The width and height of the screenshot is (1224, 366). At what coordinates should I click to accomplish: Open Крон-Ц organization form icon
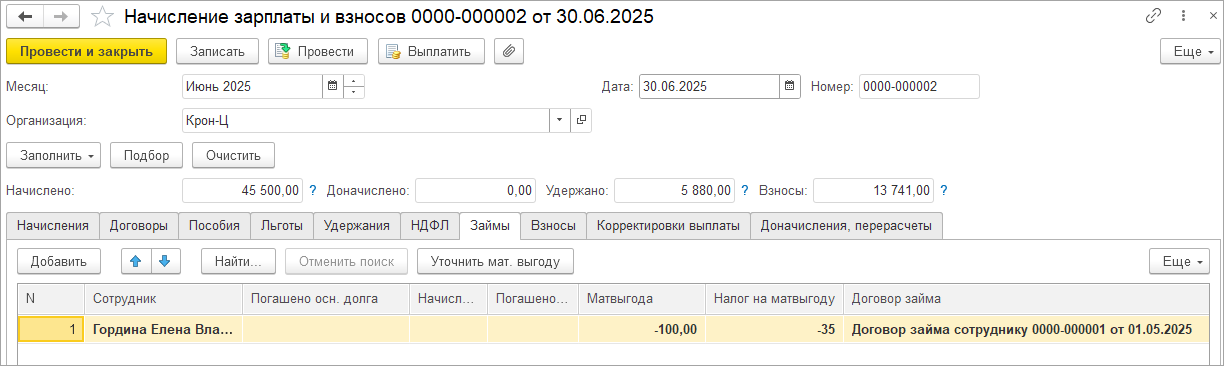coord(581,121)
